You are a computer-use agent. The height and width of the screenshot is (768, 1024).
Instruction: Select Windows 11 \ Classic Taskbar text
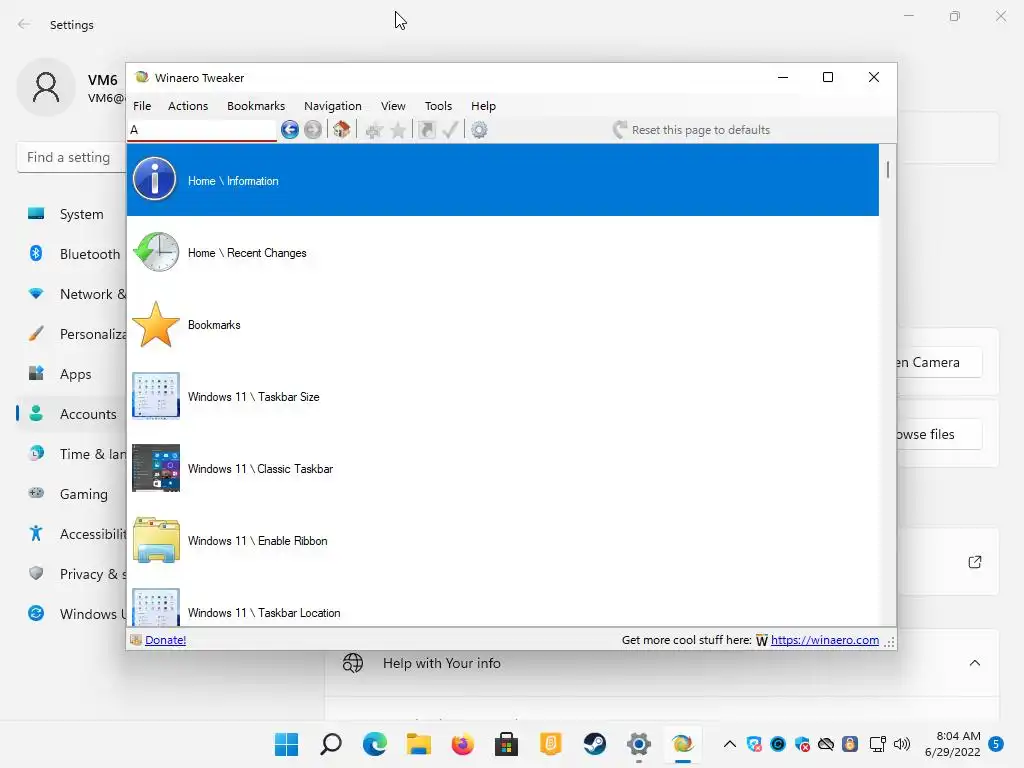click(x=261, y=469)
